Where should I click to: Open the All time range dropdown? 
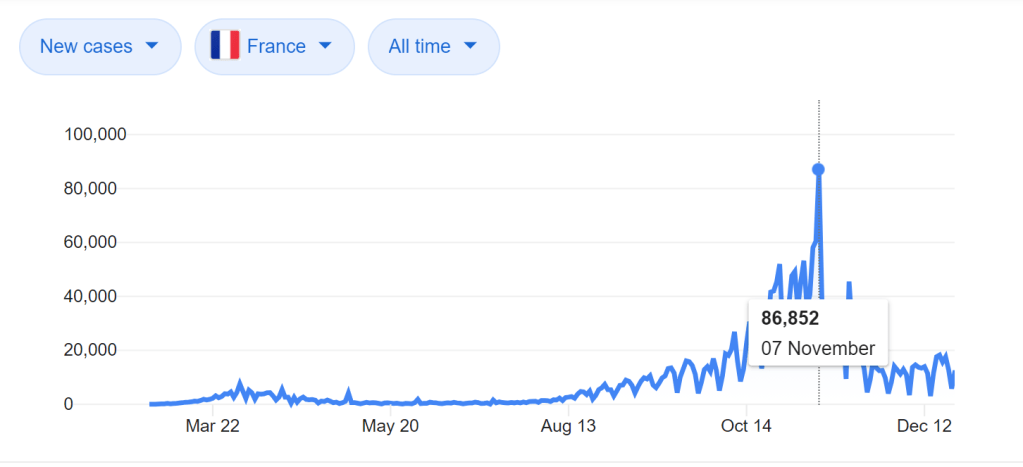(x=433, y=46)
